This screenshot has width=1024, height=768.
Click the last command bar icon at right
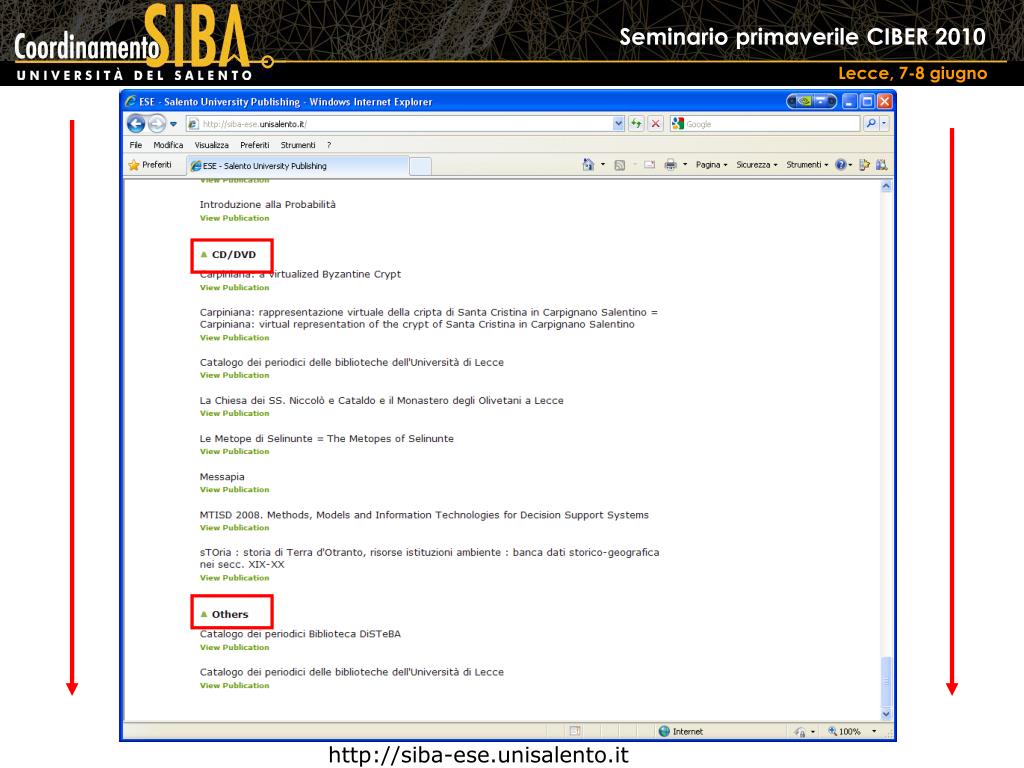click(882, 165)
